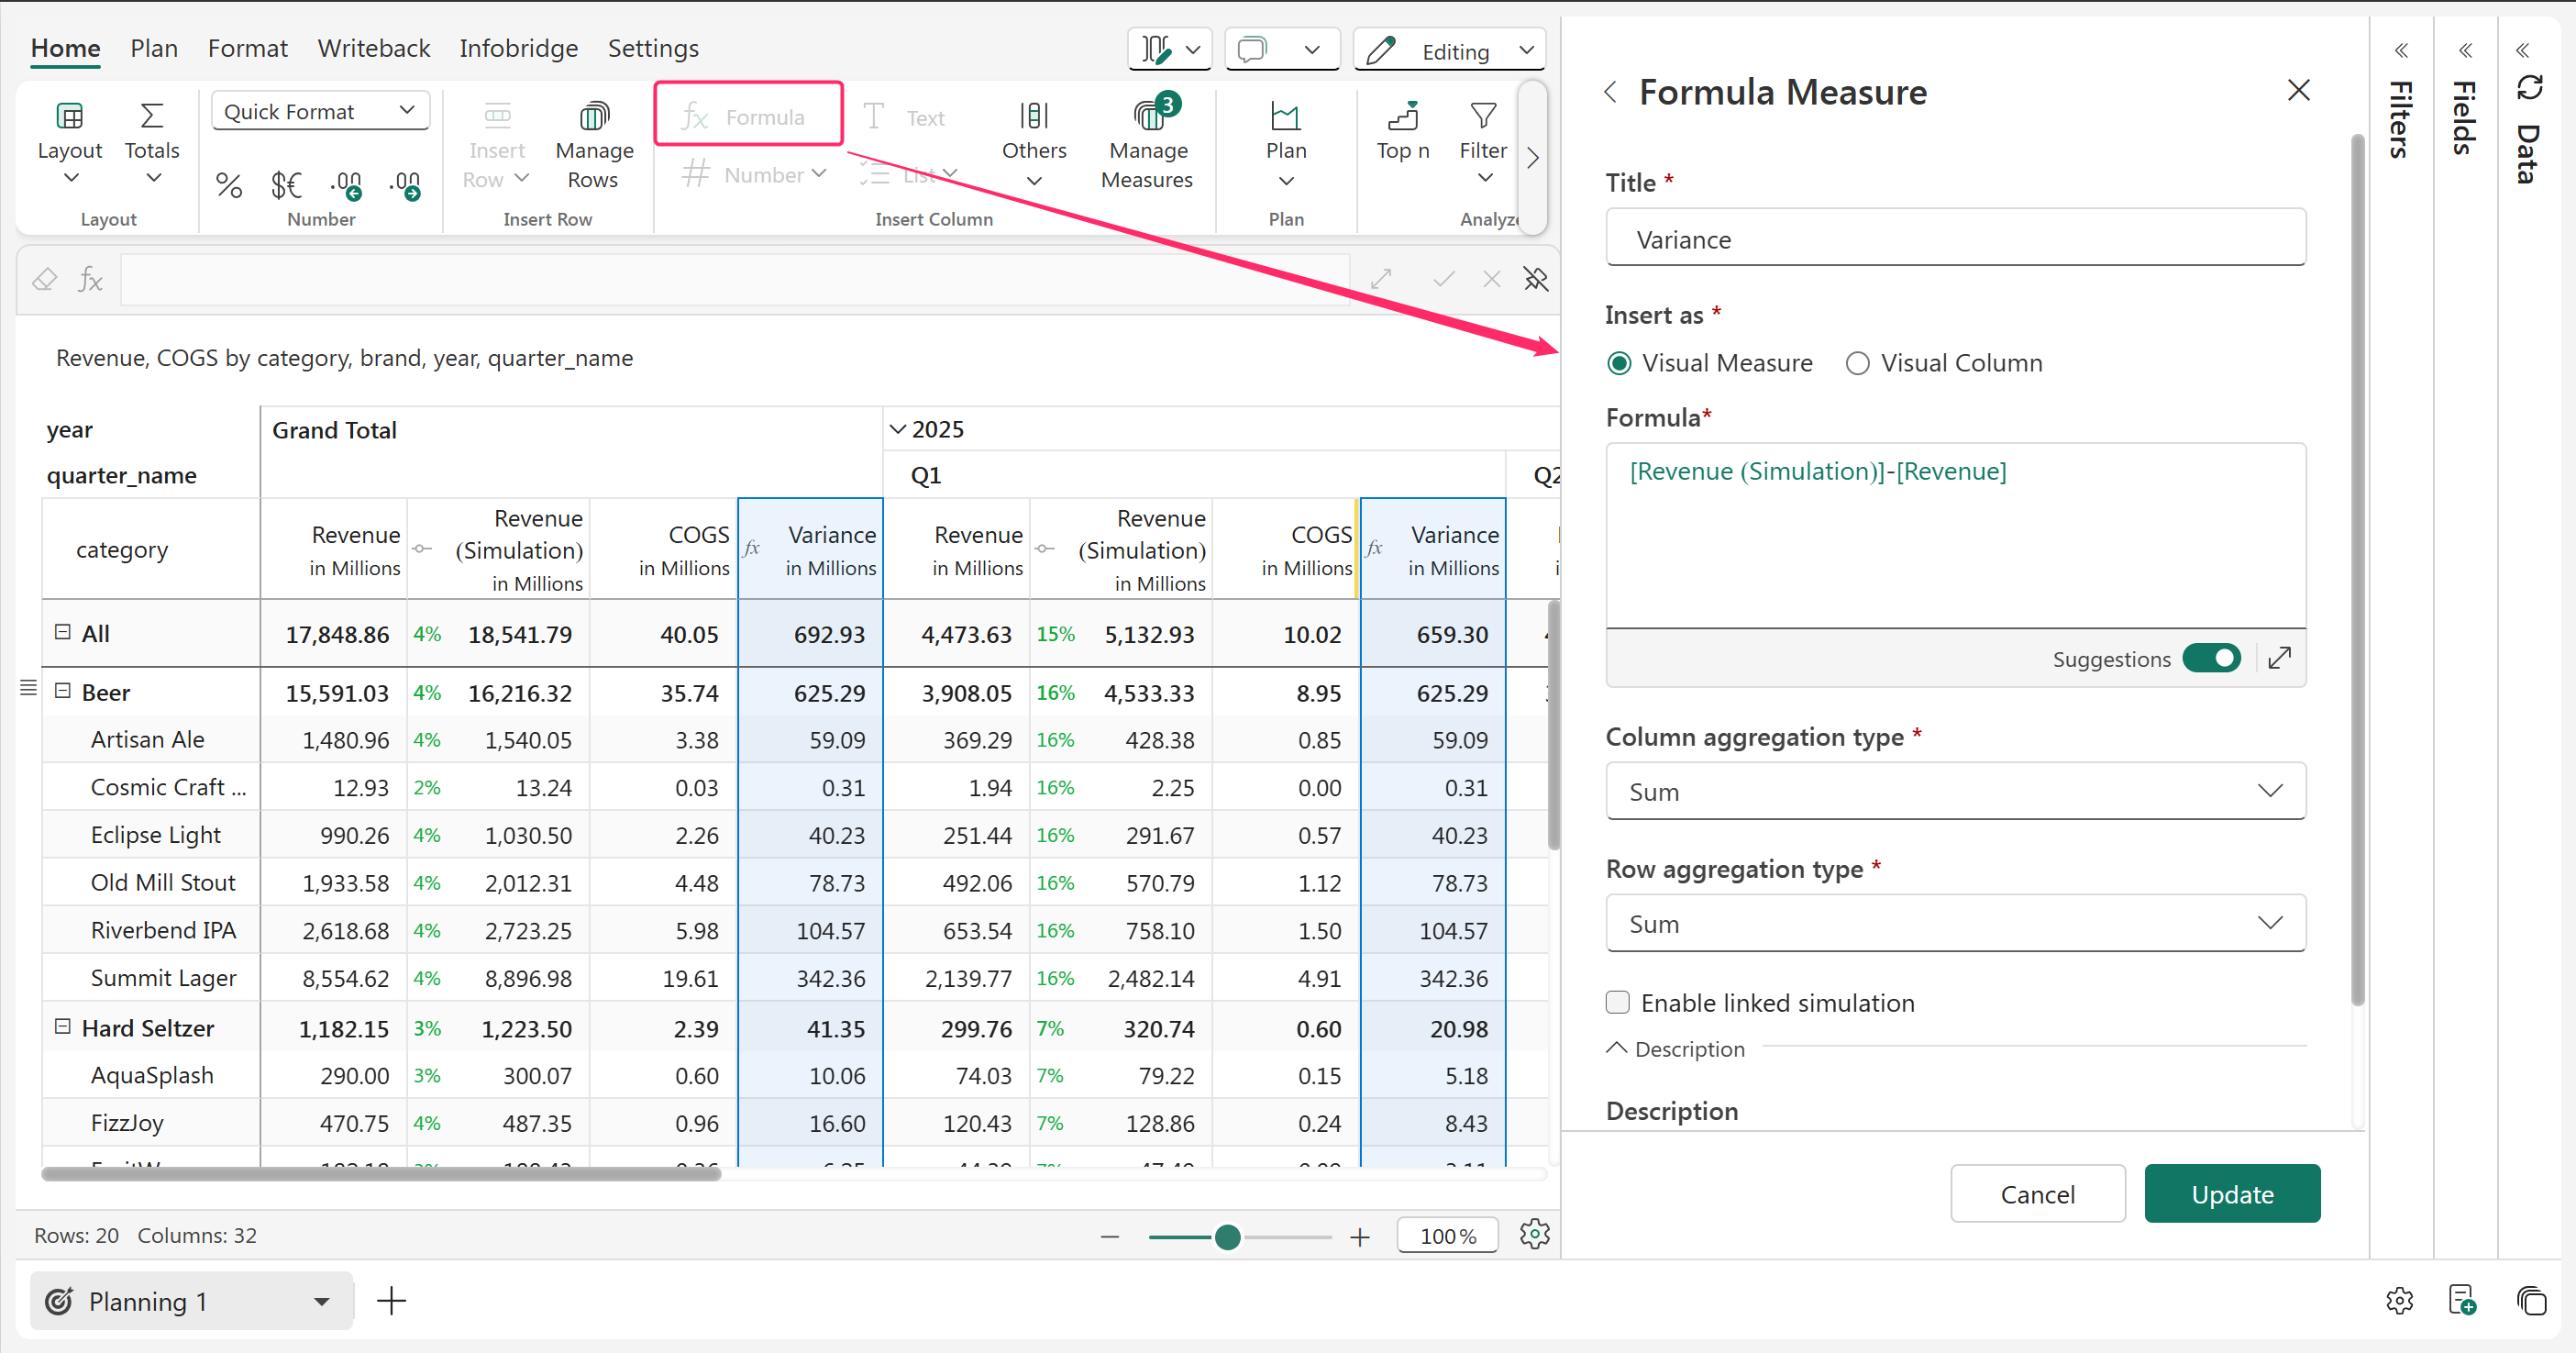Toggle the Suggestions switch off
2576x1353 pixels.
click(2212, 658)
